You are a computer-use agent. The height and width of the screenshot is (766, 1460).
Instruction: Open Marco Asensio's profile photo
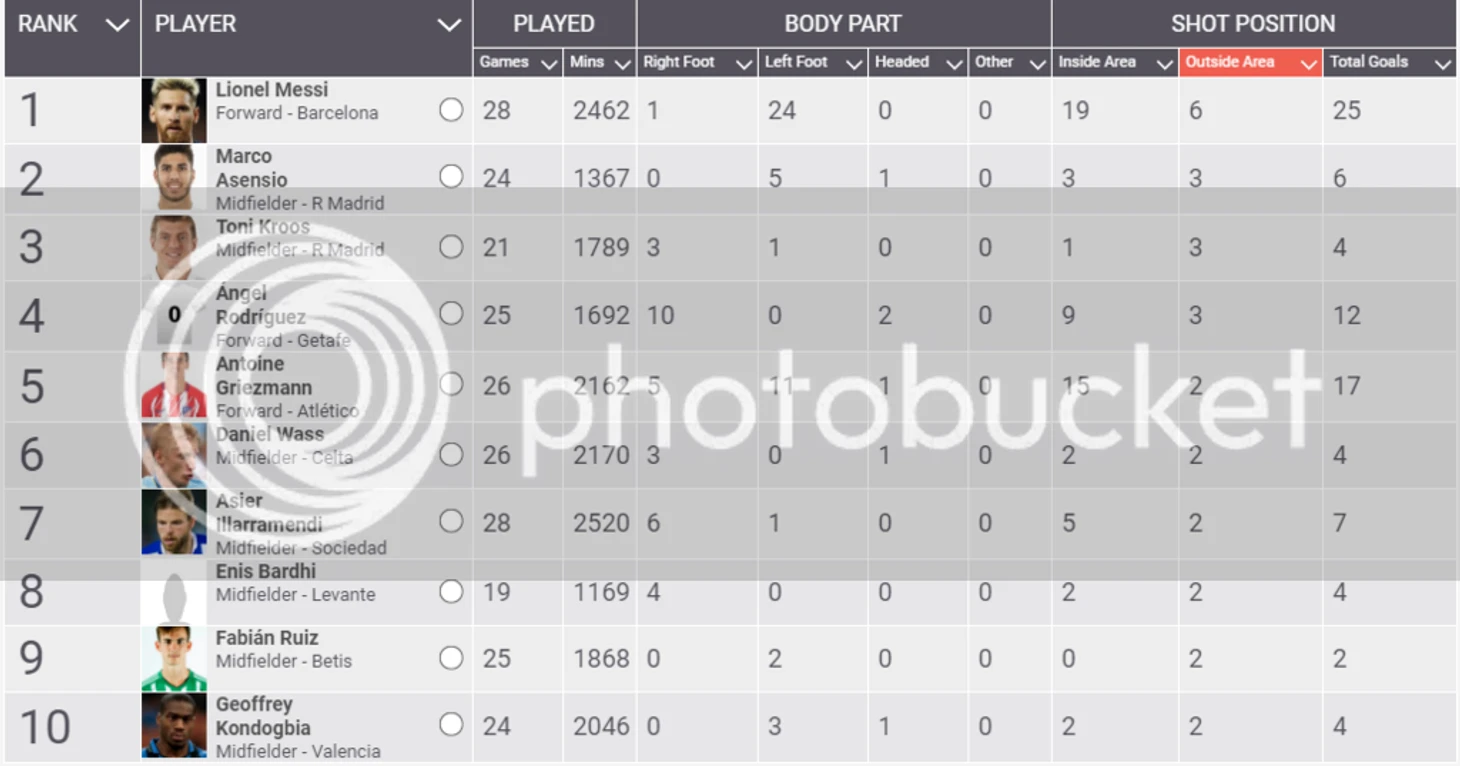pos(174,178)
